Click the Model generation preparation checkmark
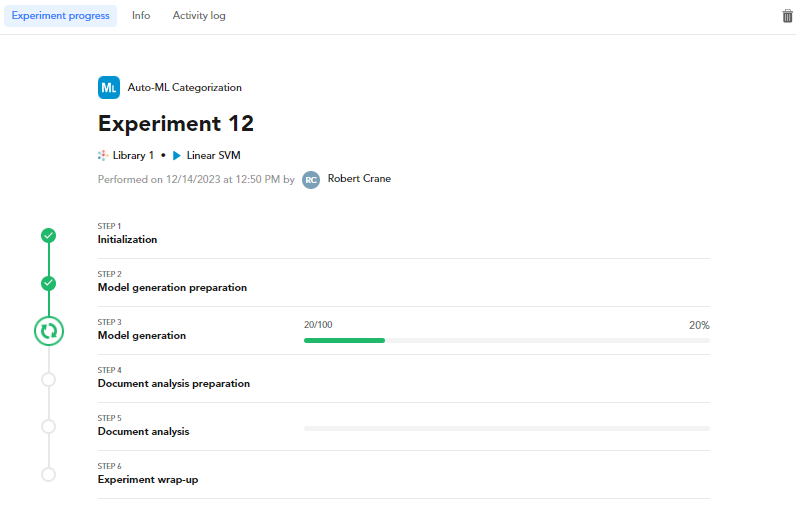 48,283
